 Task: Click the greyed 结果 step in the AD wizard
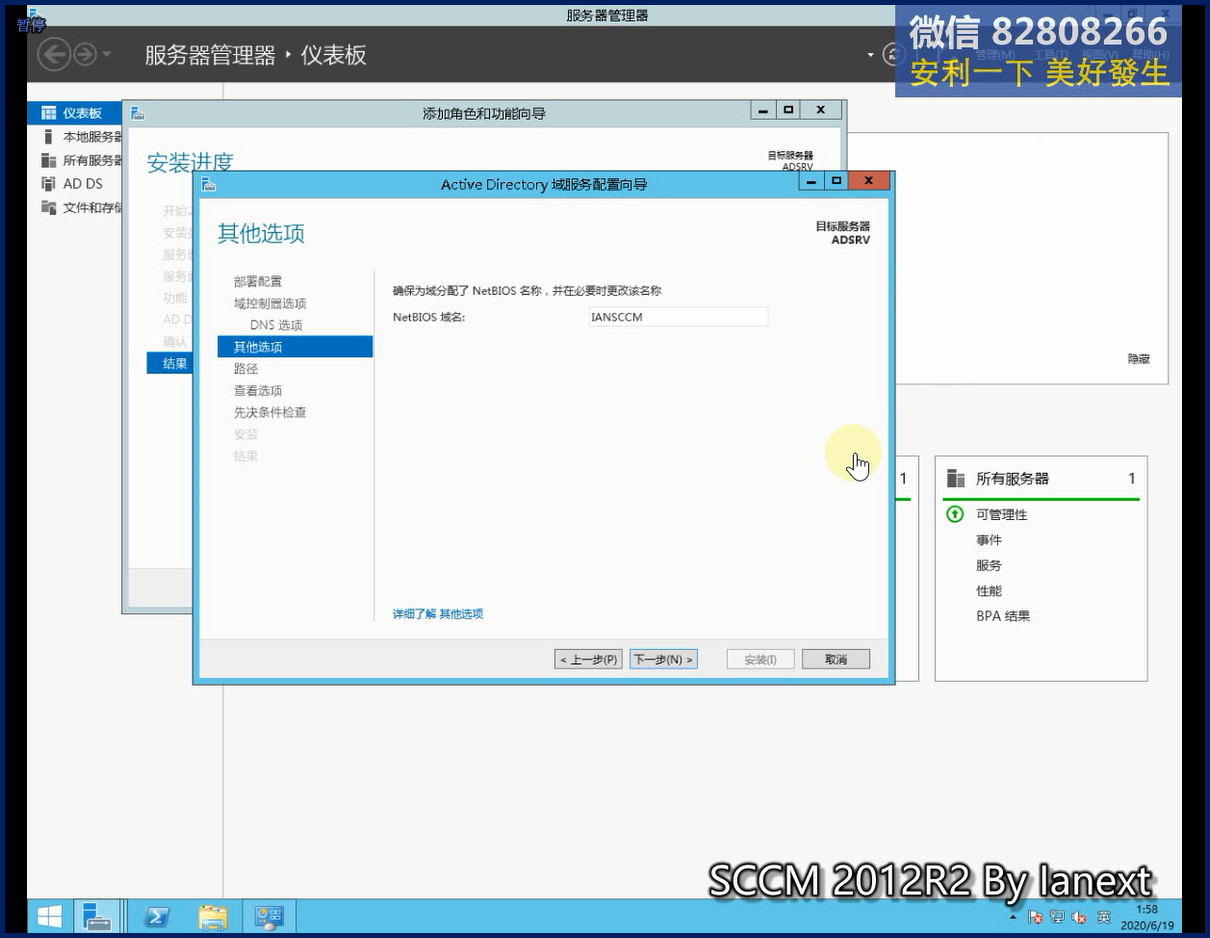tap(246, 456)
